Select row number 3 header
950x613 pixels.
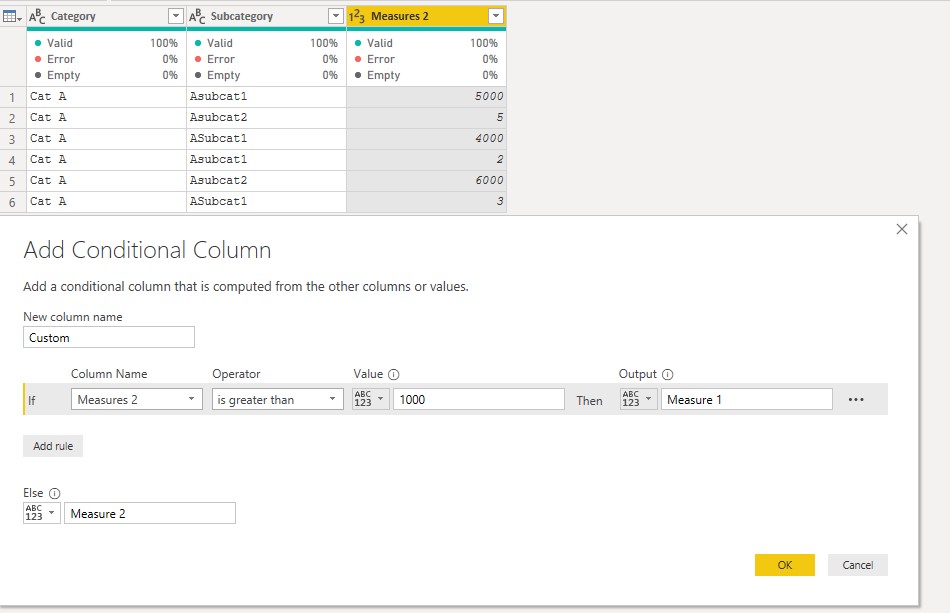(12, 139)
